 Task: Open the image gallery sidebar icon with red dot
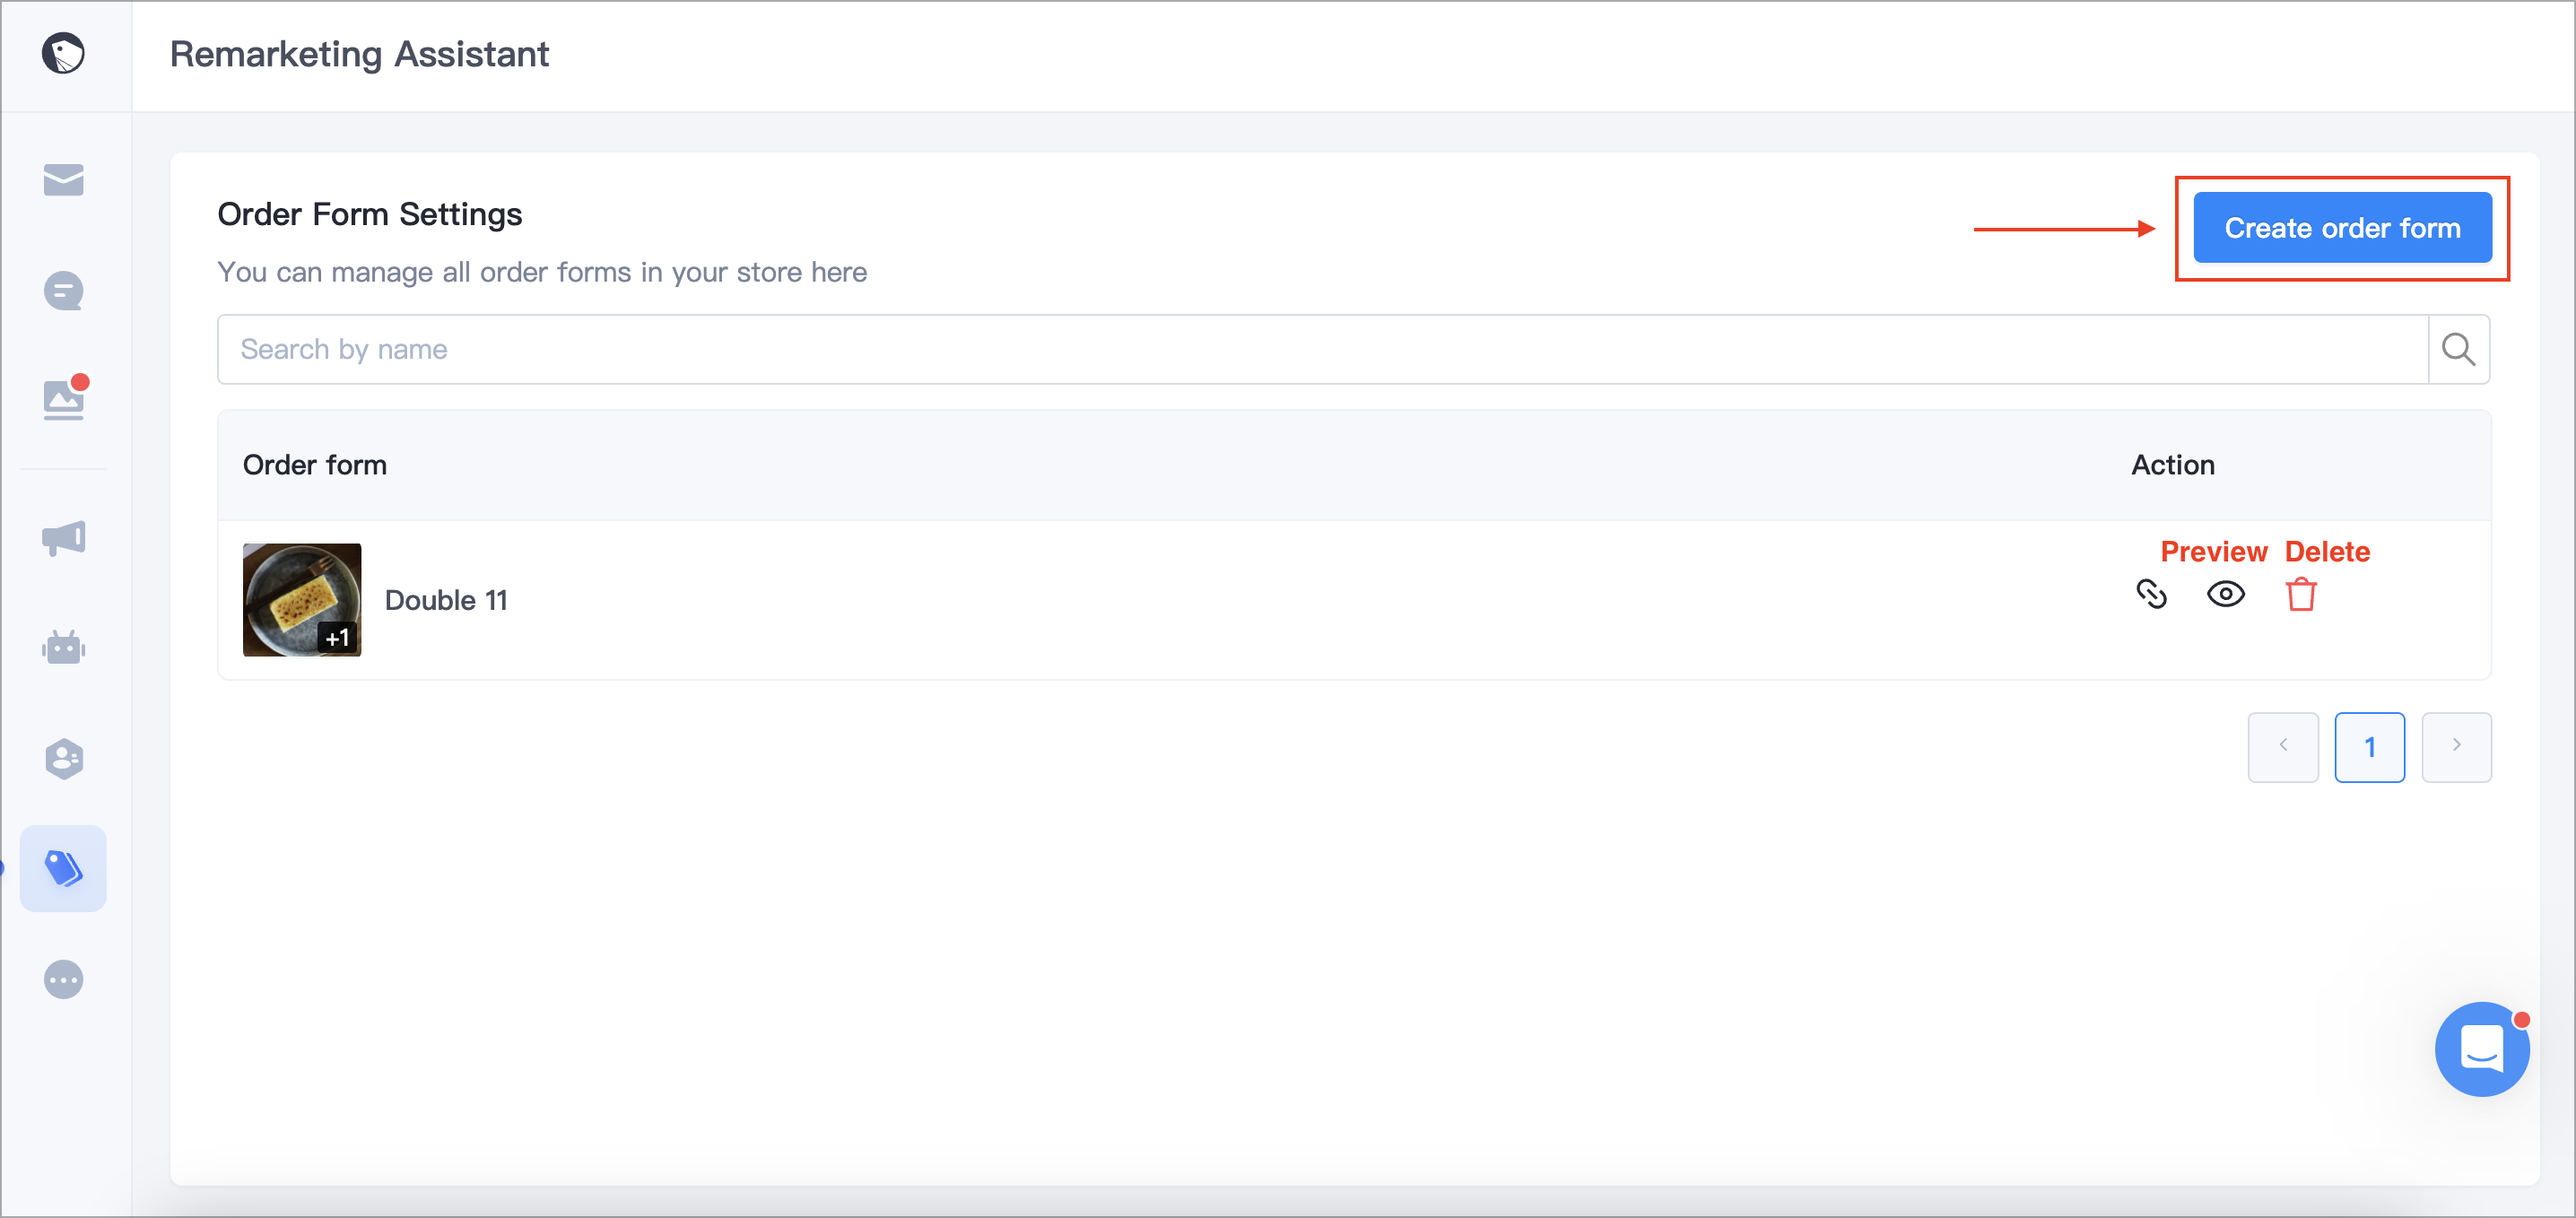pyautogui.click(x=65, y=398)
